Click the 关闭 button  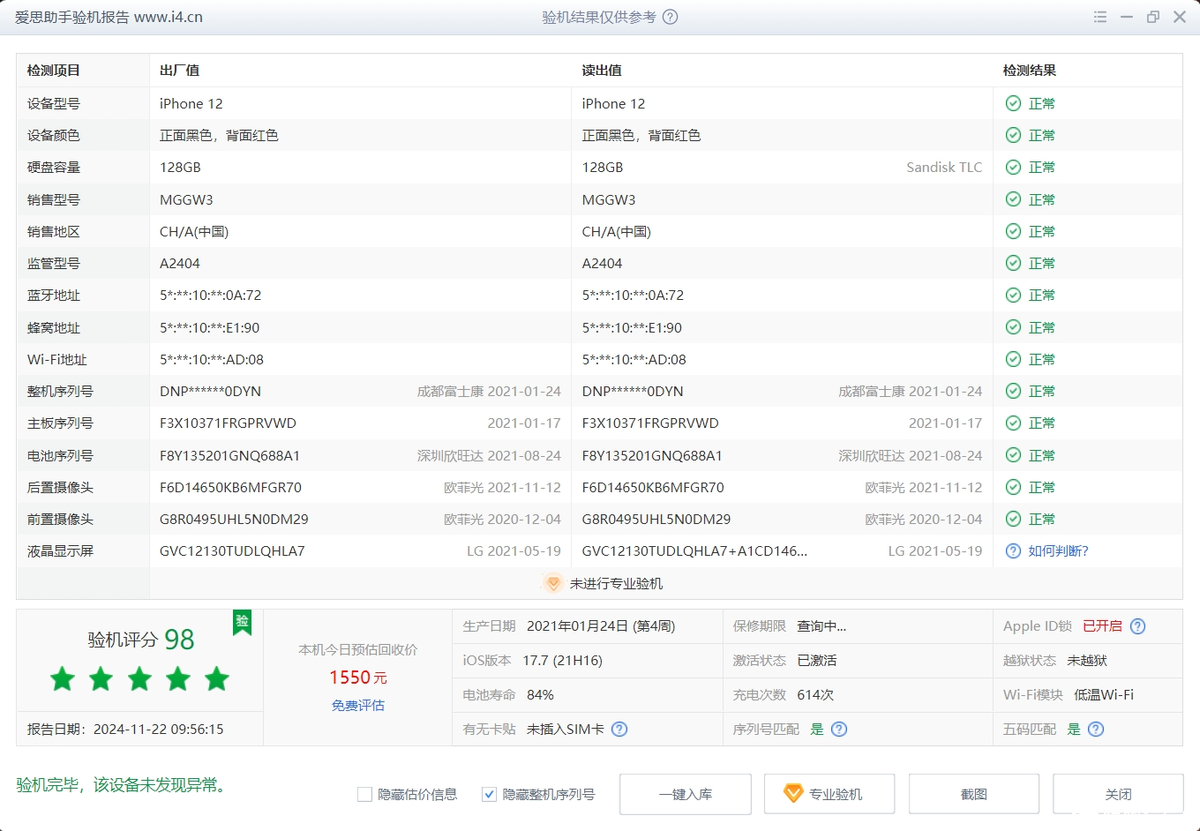[1118, 794]
